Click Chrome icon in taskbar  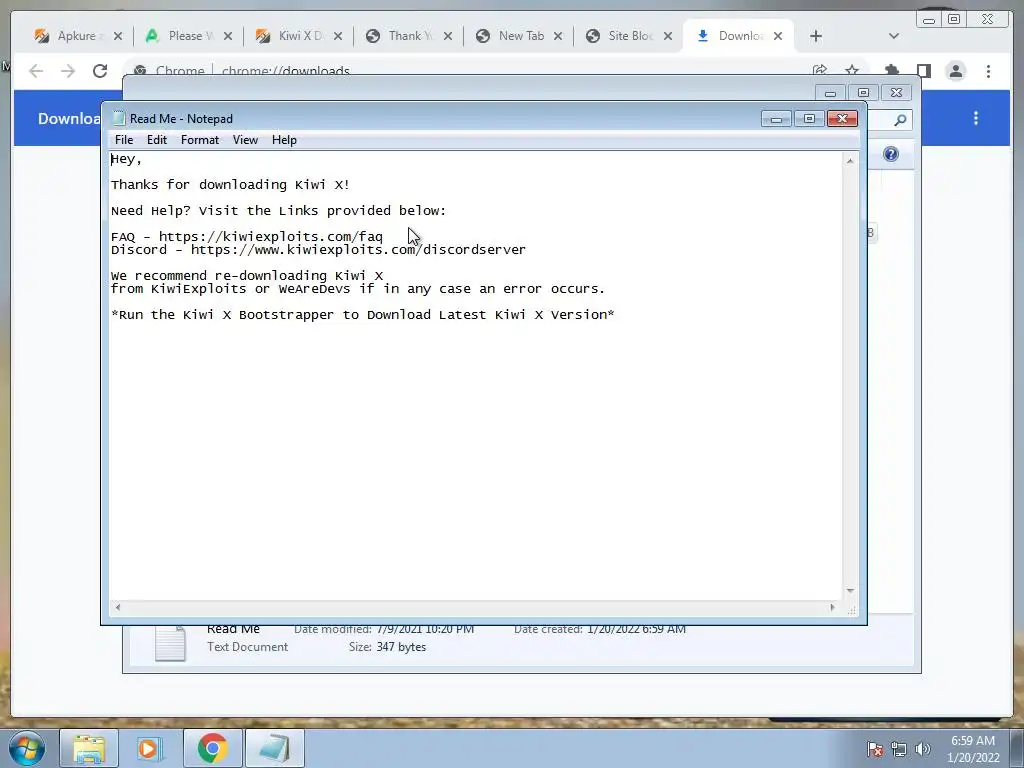pyautogui.click(x=212, y=748)
